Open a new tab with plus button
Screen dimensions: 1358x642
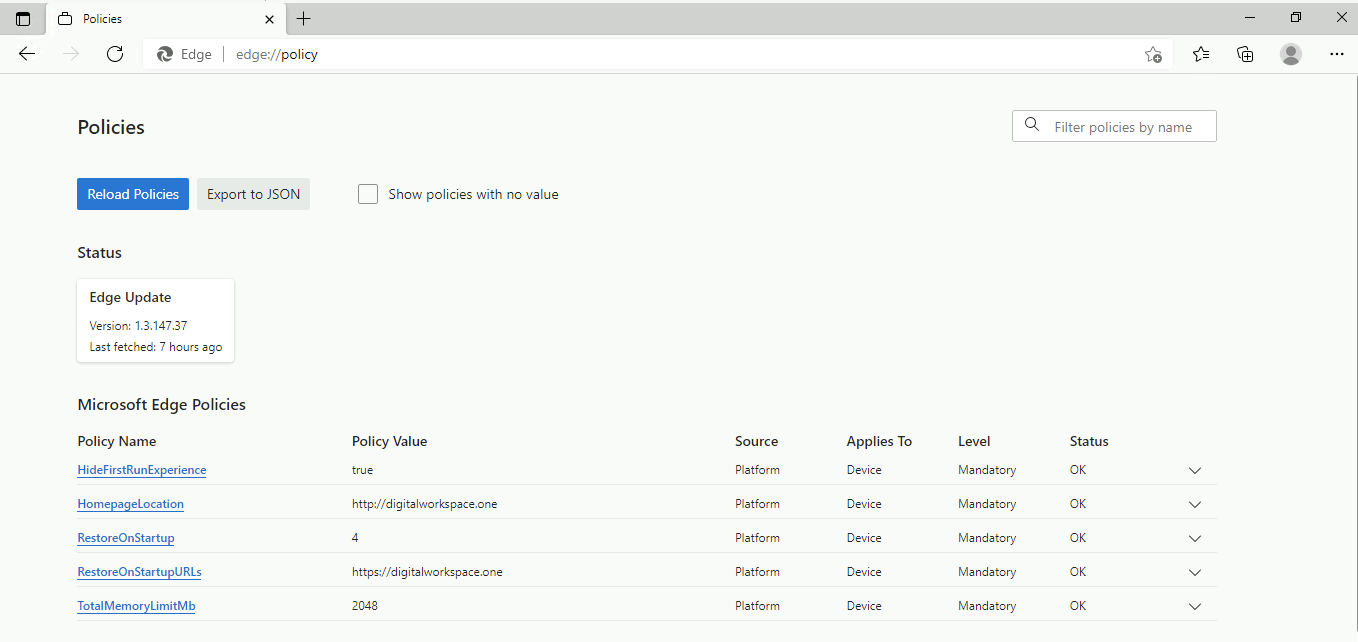(304, 19)
